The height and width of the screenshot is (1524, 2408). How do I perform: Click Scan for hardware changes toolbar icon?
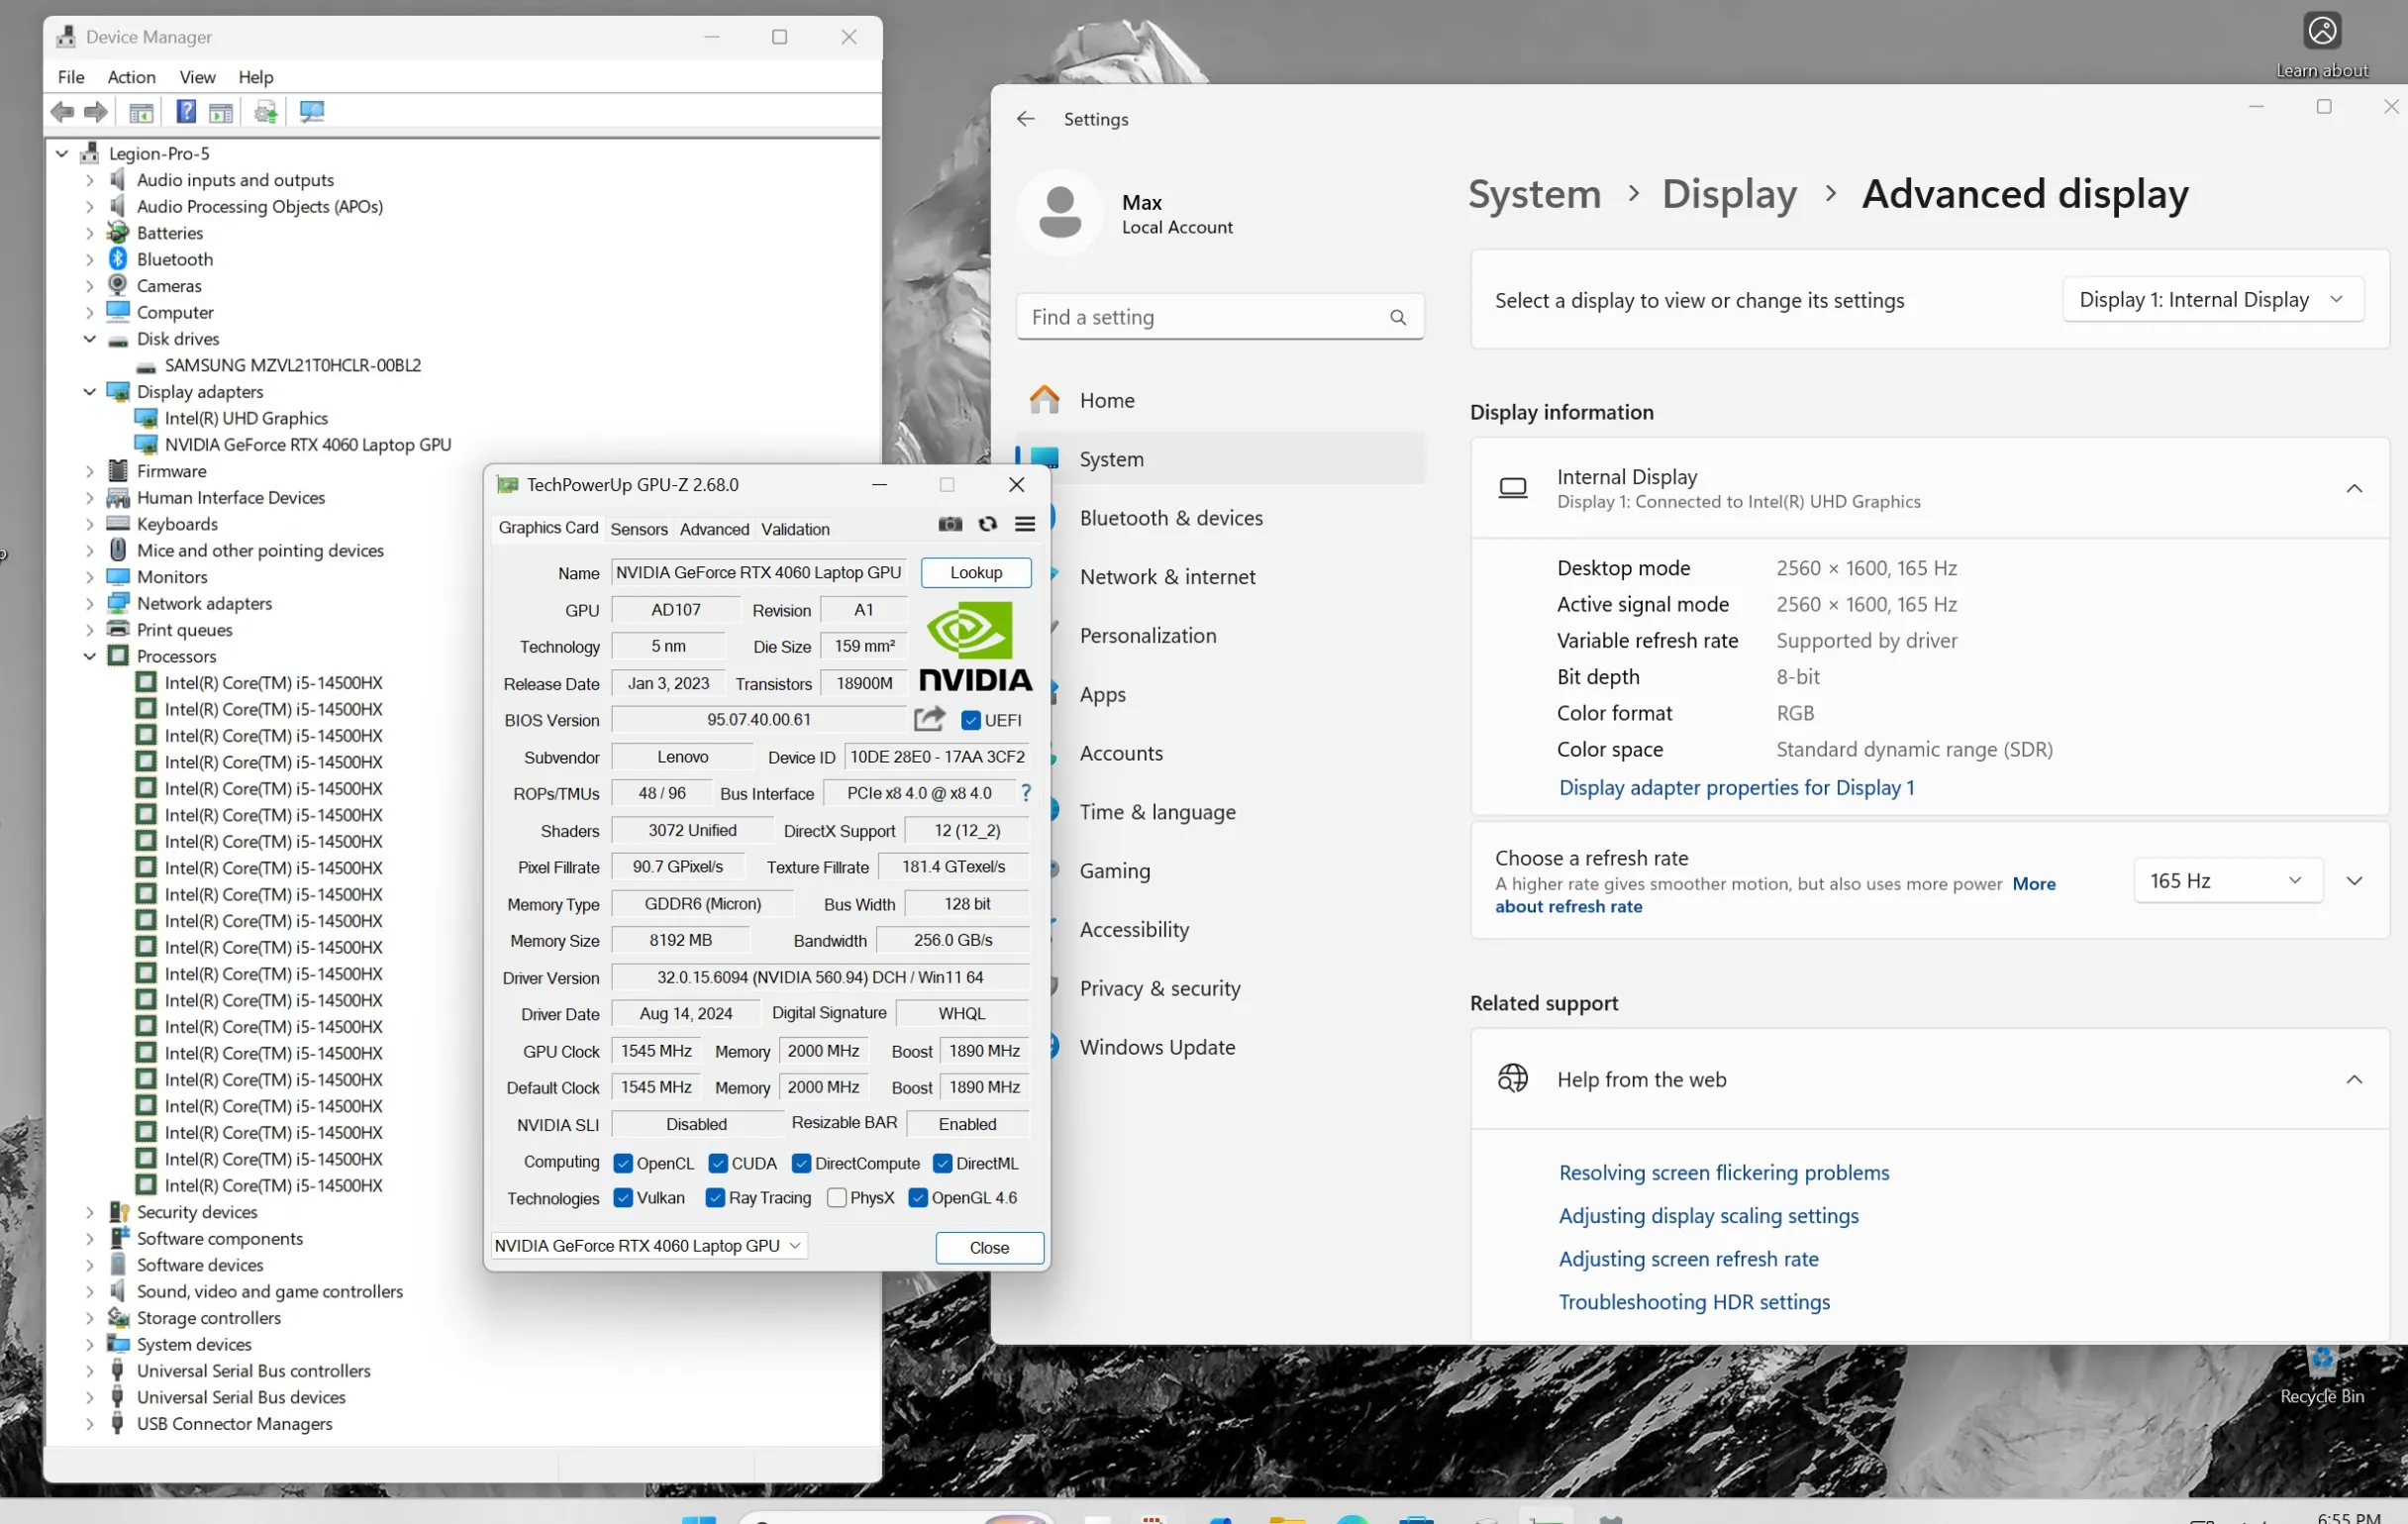(x=312, y=111)
